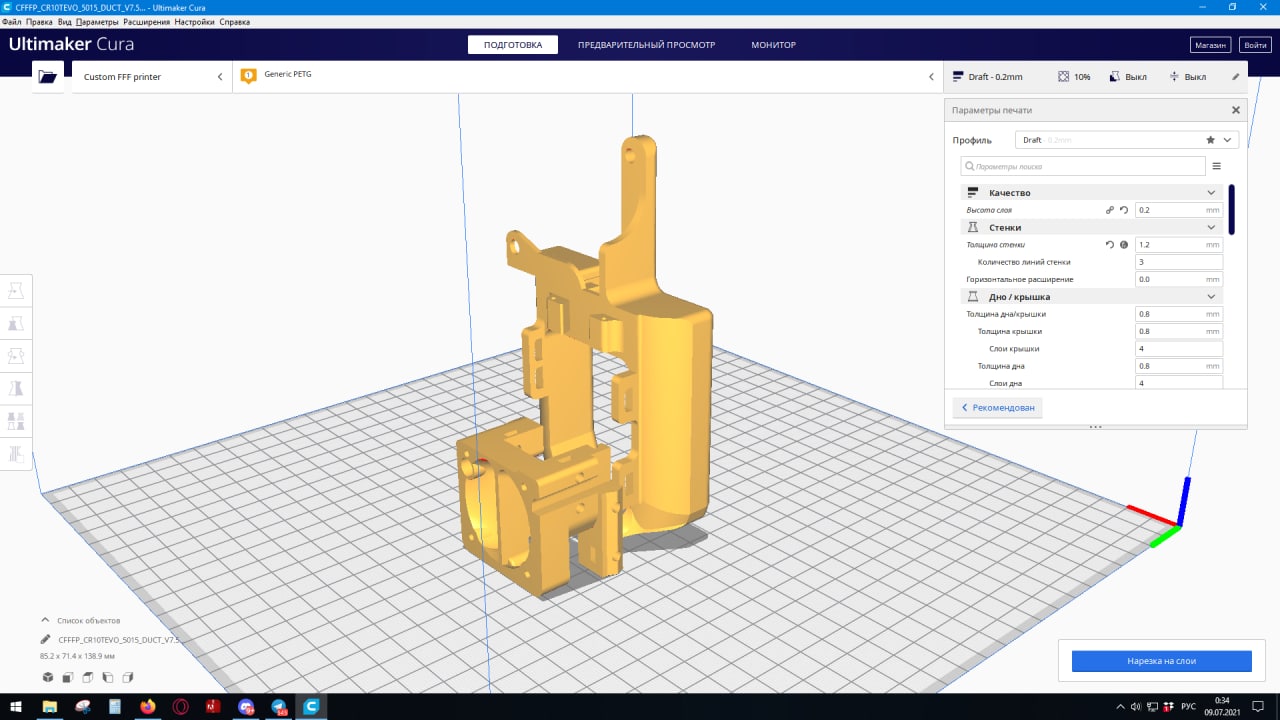Switch to left side view cube icon
This screenshot has height=720, width=1280.
107,677
